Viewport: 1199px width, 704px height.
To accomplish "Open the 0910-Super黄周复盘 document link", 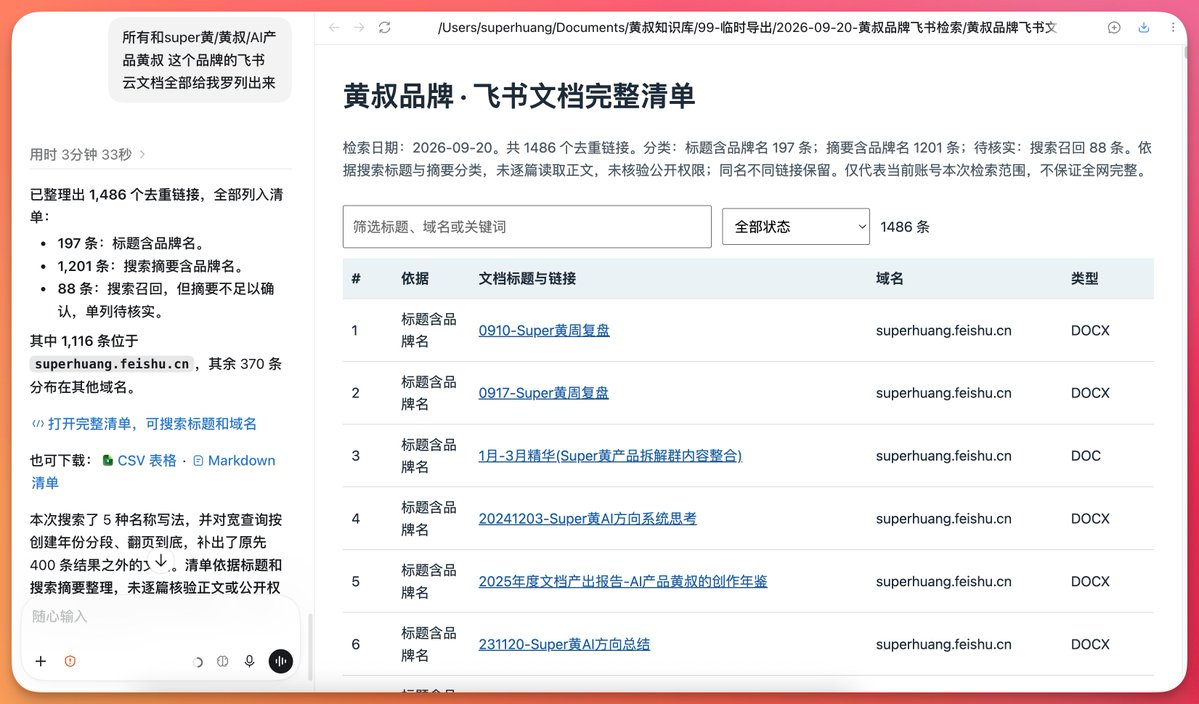I will click(x=544, y=330).
